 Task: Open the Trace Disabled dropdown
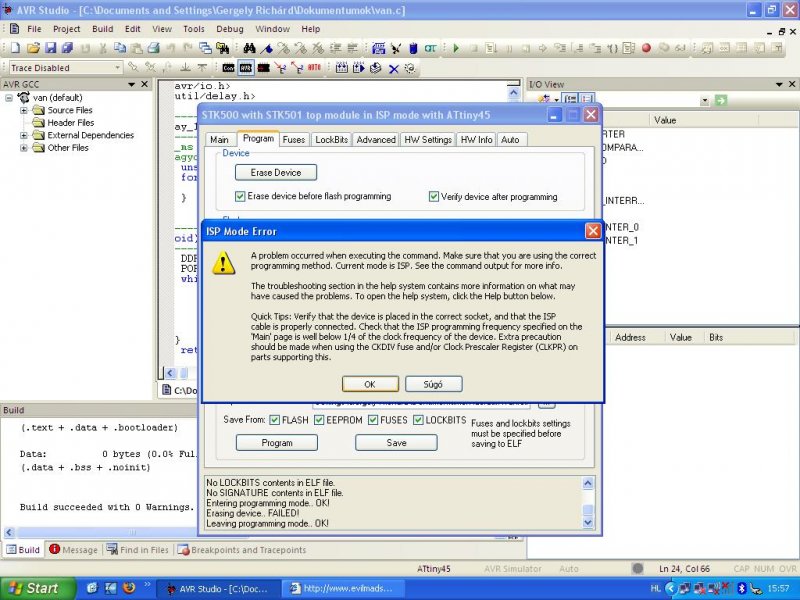117,67
